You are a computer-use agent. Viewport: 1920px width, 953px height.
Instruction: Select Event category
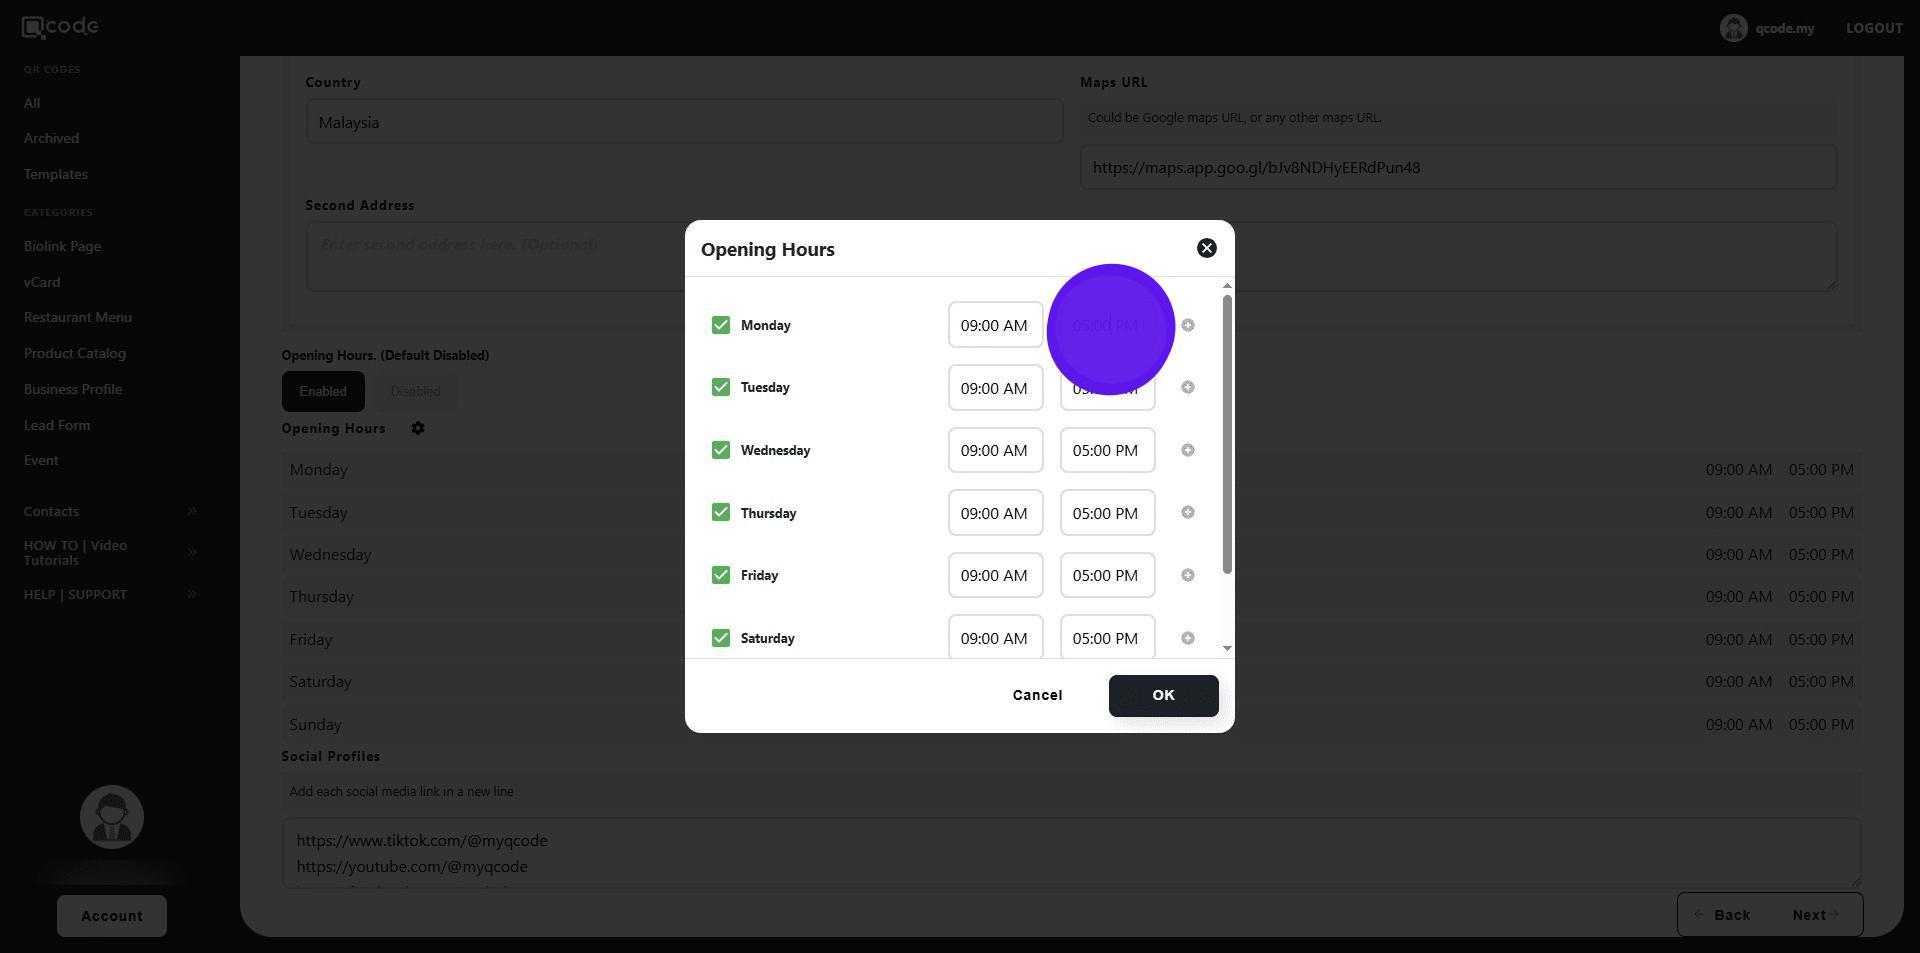(x=41, y=460)
